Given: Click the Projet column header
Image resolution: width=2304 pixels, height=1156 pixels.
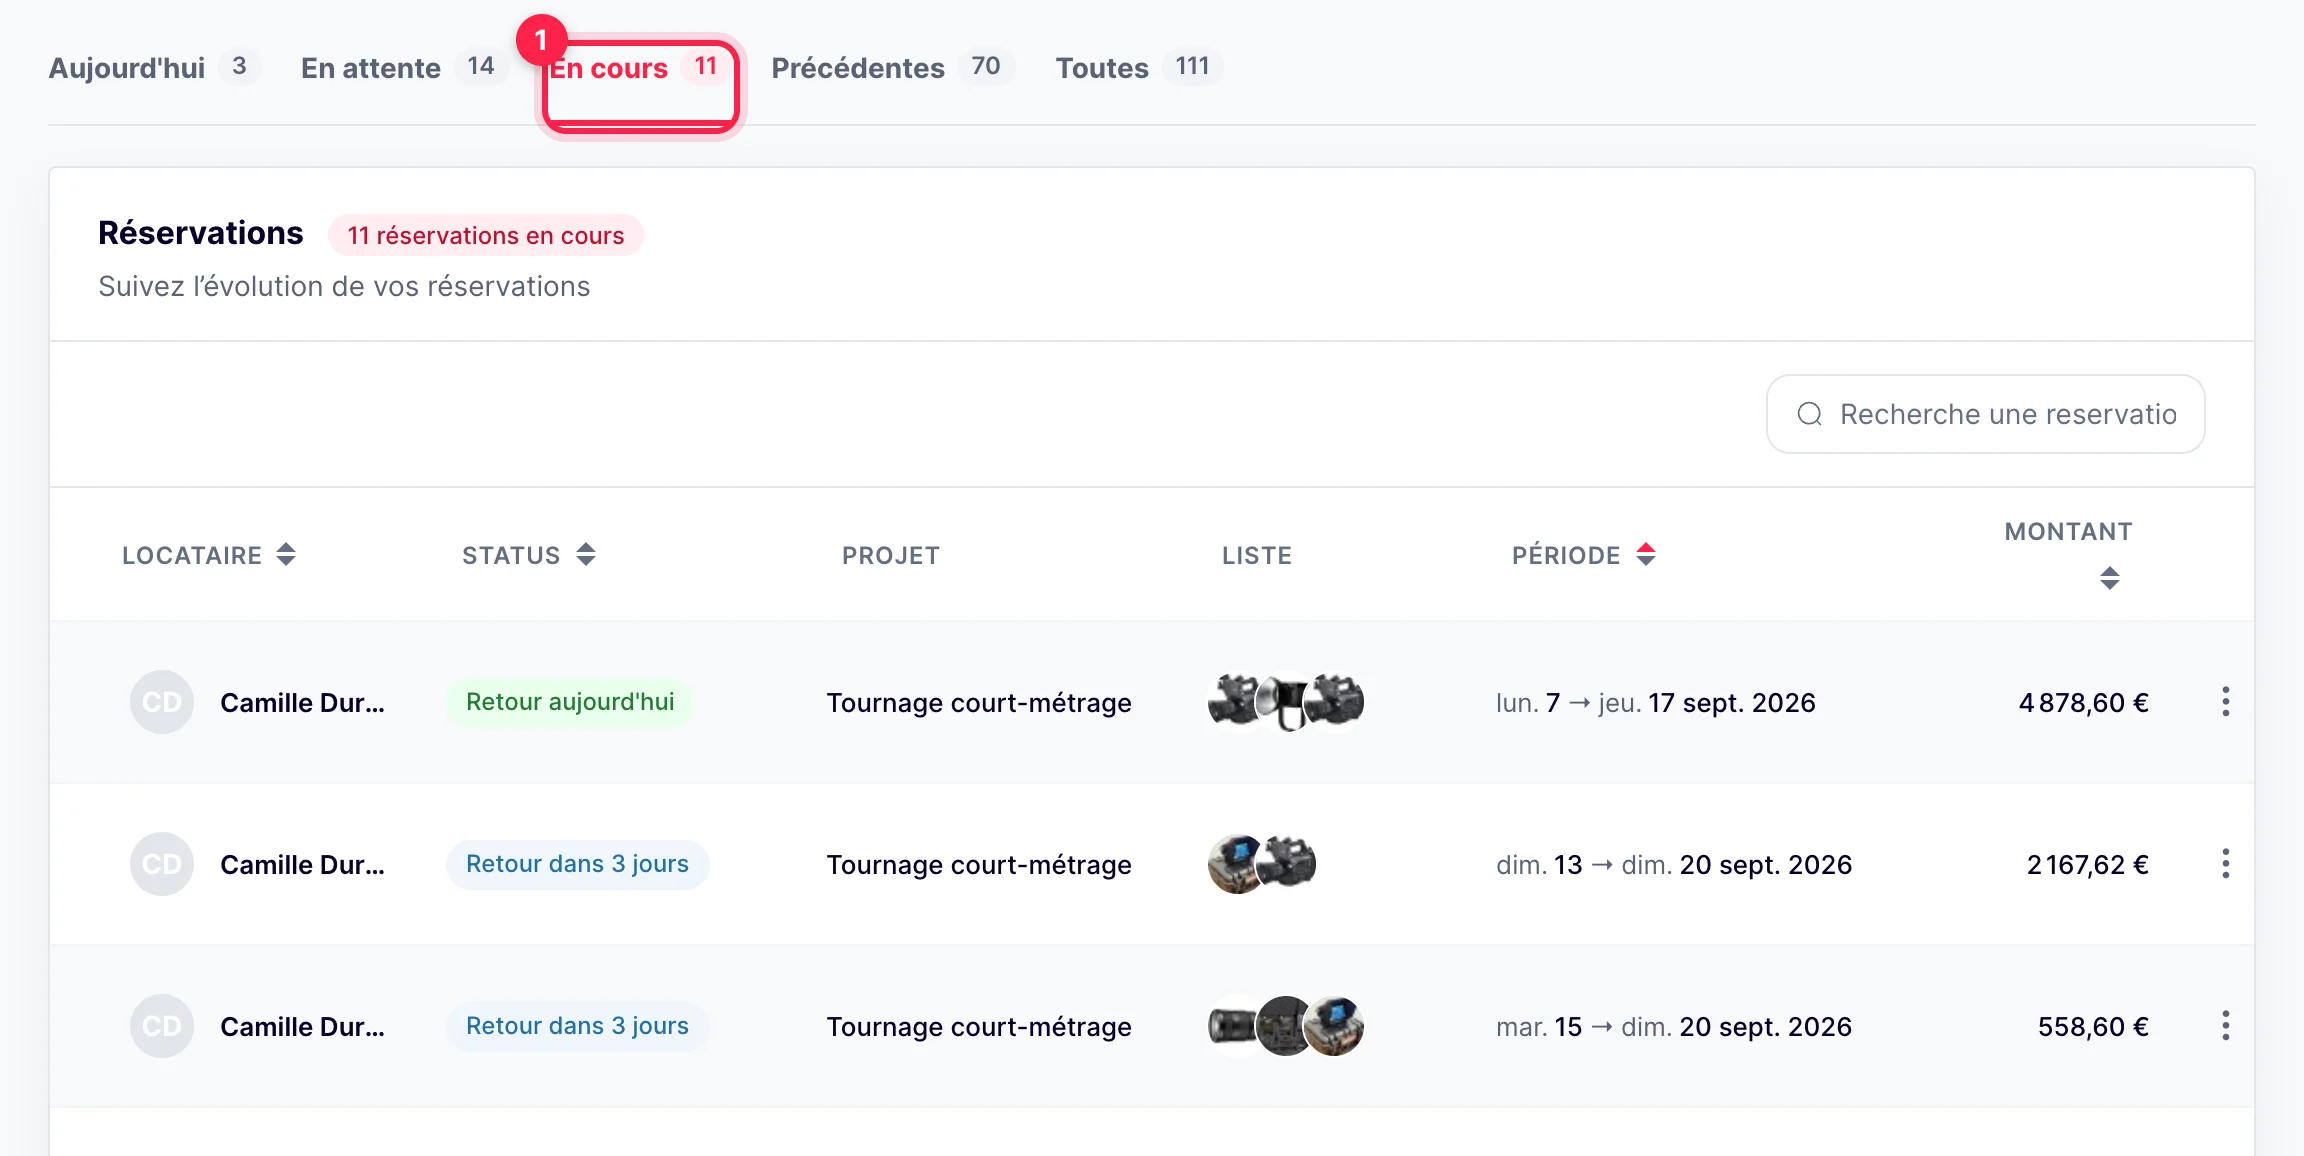Looking at the screenshot, I should coord(891,556).
